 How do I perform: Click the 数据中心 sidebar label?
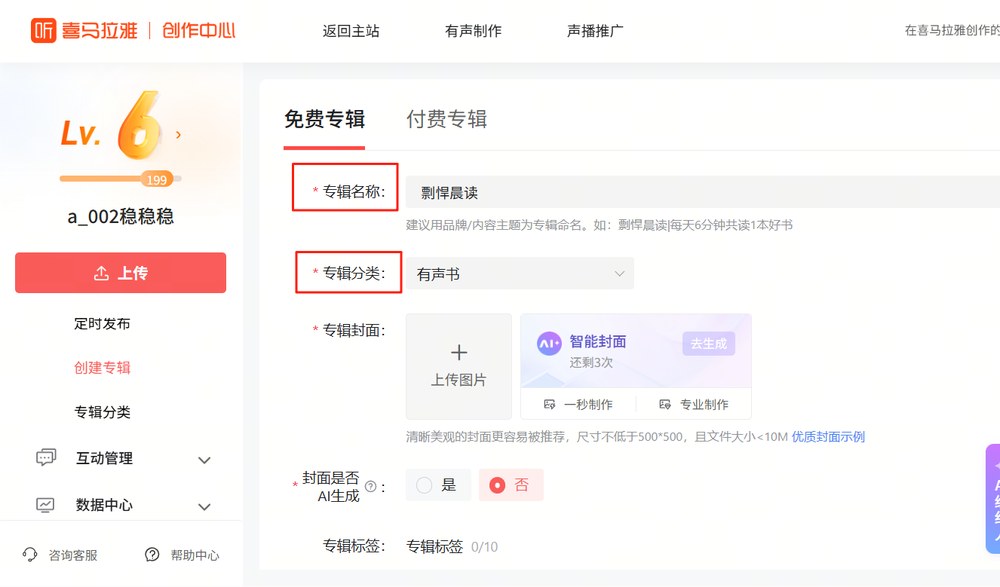(x=105, y=505)
